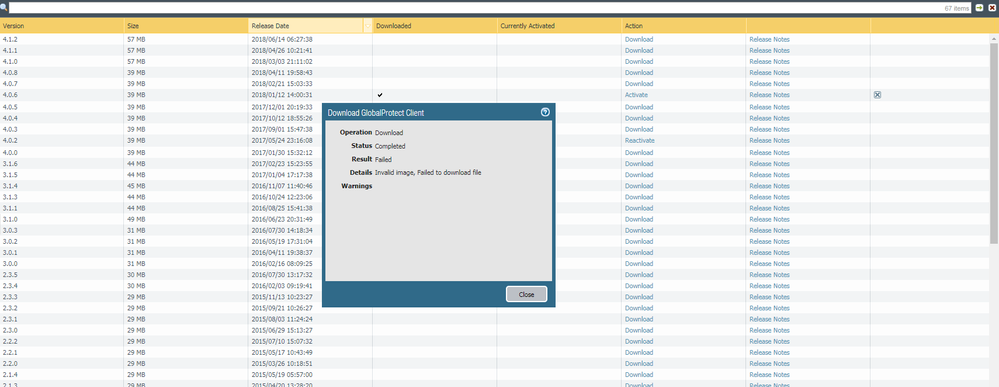Click the date 2016/02/16 08:09:25

tap(282, 263)
